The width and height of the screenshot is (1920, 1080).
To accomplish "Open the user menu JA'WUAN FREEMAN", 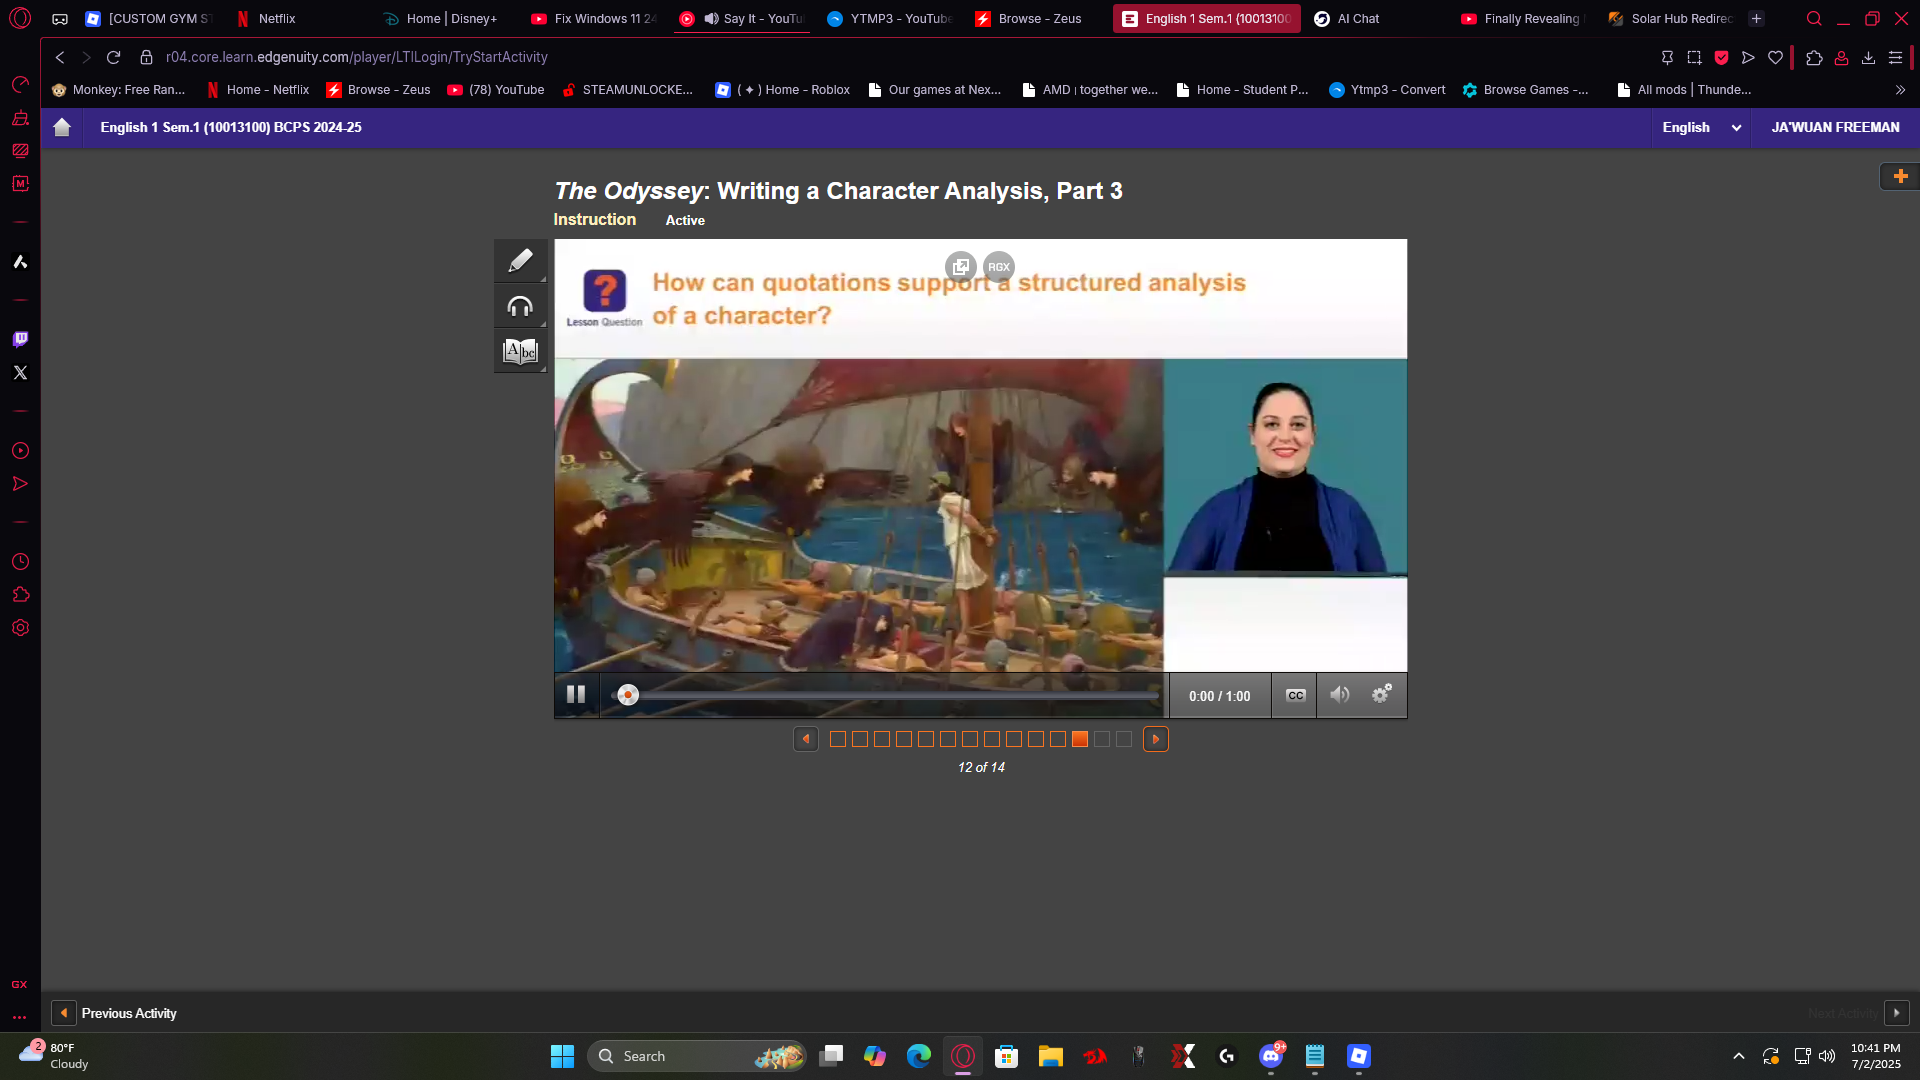I will click(x=1835, y=127).
